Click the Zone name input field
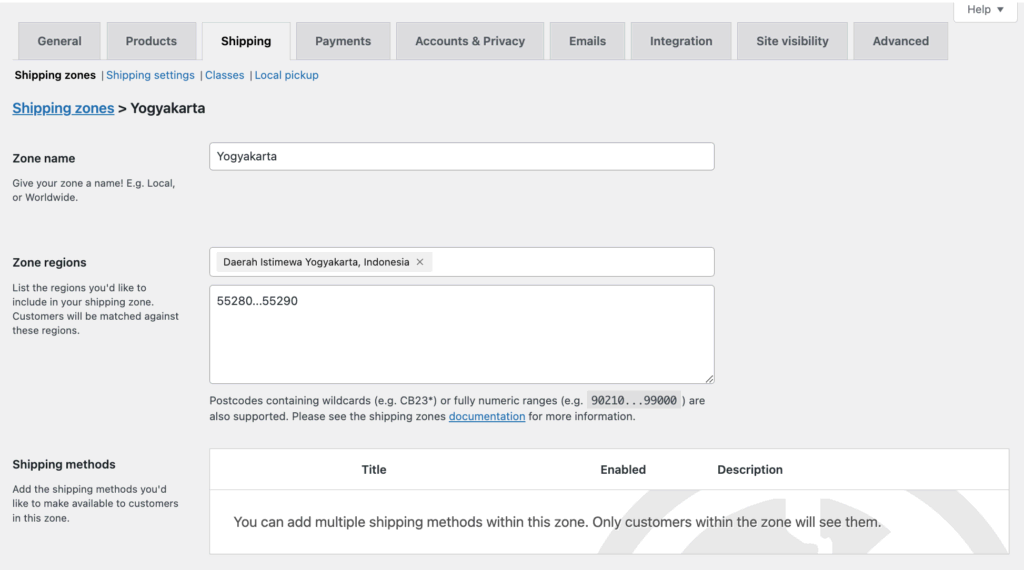This screenshot has width=1024, height=570. [x=461, y=156]
